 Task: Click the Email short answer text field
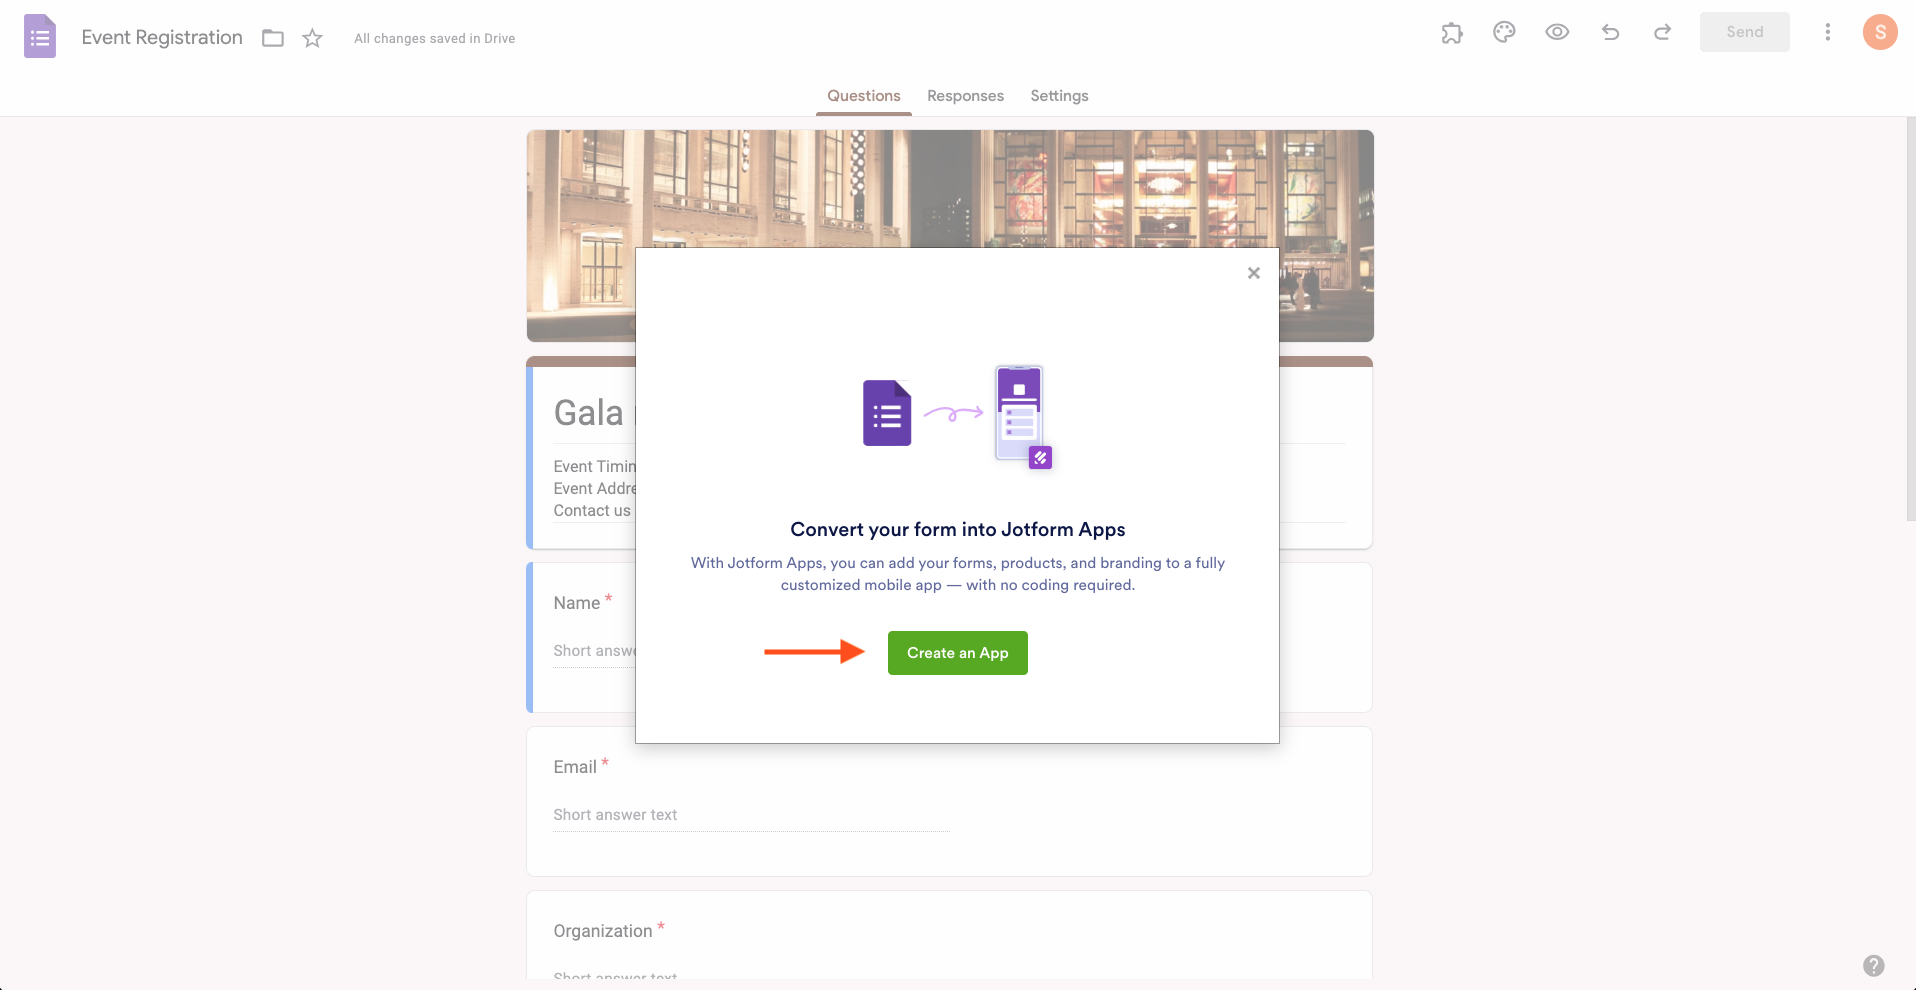point(751,815)
